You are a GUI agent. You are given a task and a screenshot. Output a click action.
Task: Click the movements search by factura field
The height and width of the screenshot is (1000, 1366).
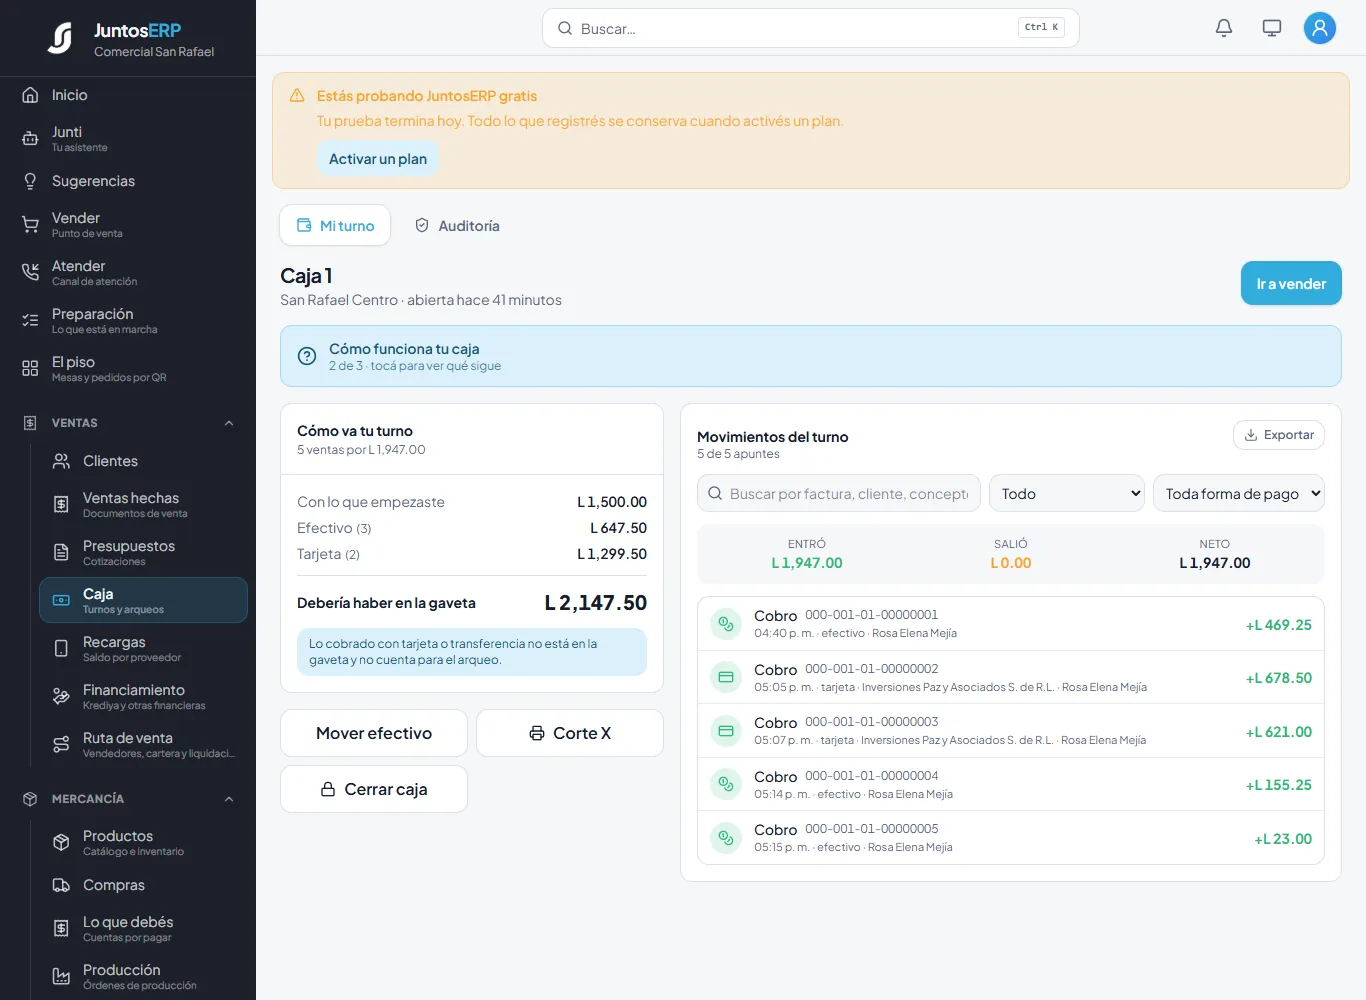839,493
